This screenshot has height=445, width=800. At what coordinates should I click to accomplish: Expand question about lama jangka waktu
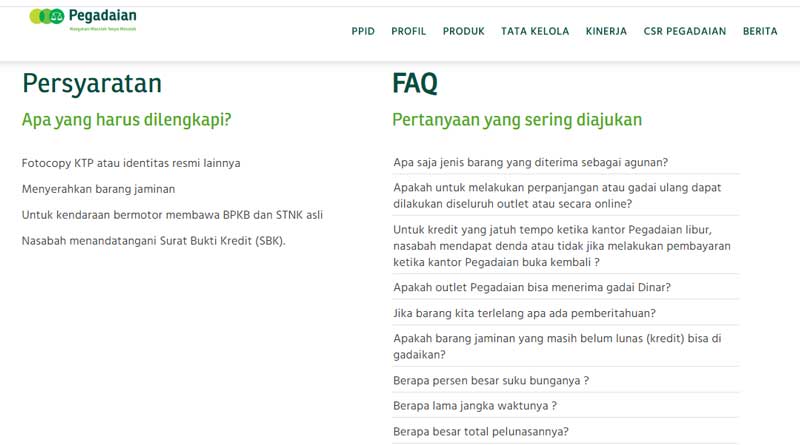click(475, 406)
